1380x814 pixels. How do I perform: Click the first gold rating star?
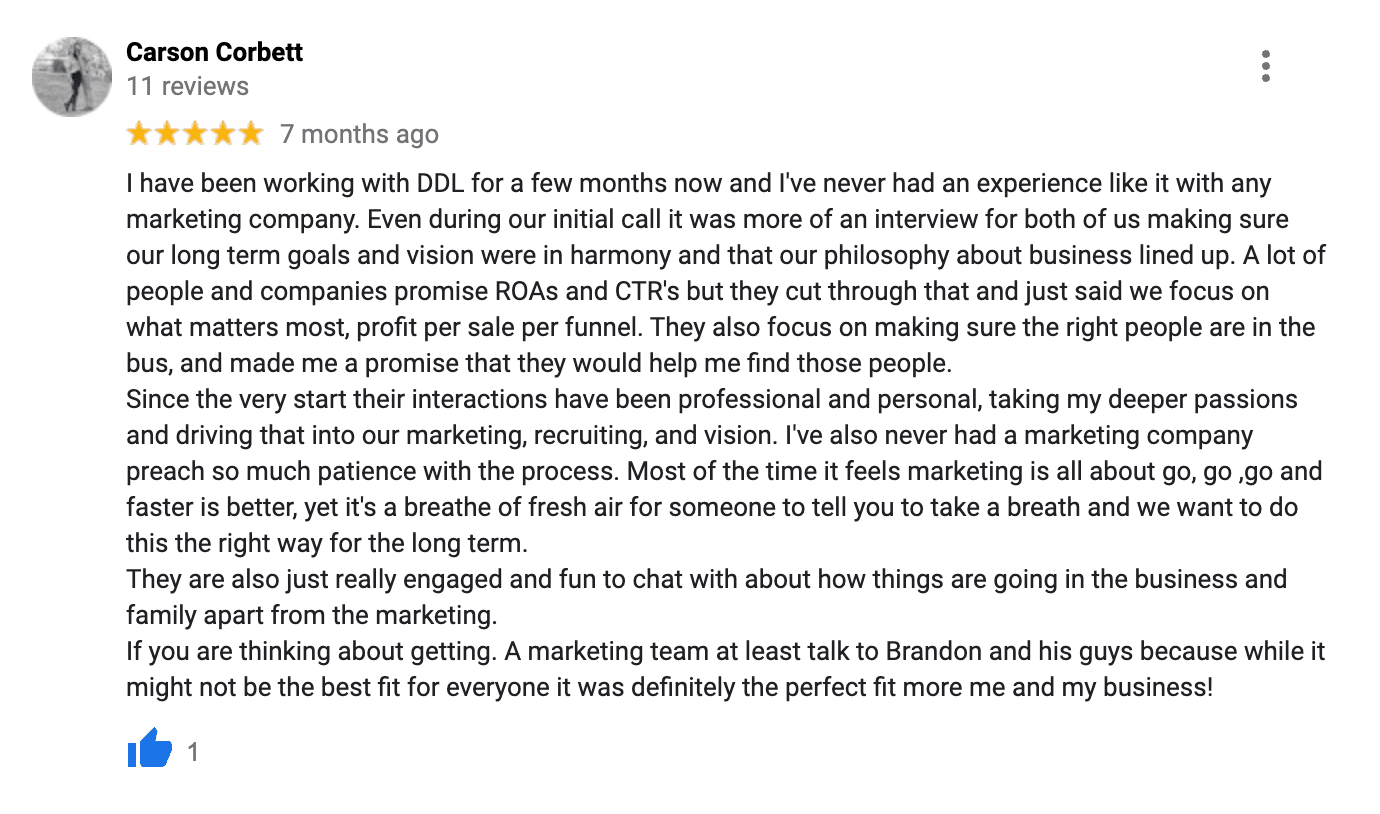tap(139, 133)
